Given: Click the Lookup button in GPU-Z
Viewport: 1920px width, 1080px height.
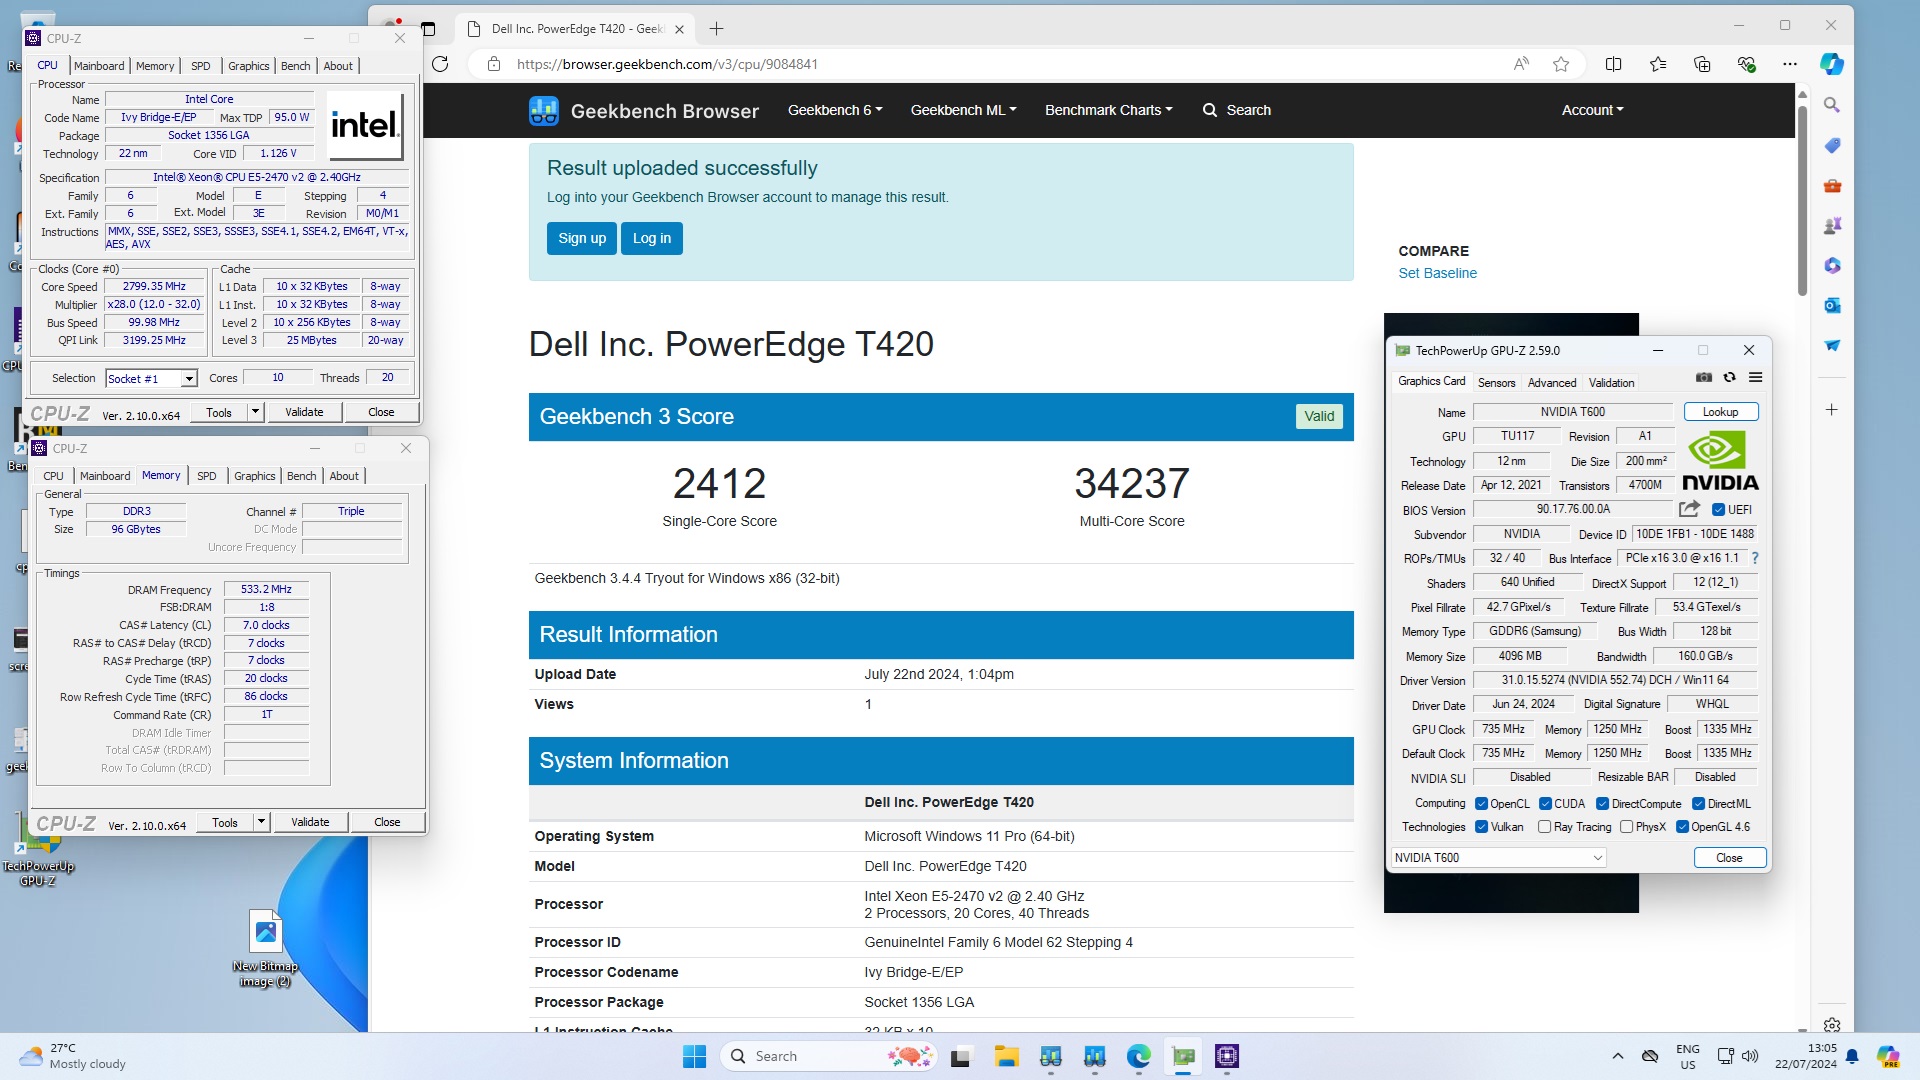Looking at the screenshot, I should (1720, 412).
